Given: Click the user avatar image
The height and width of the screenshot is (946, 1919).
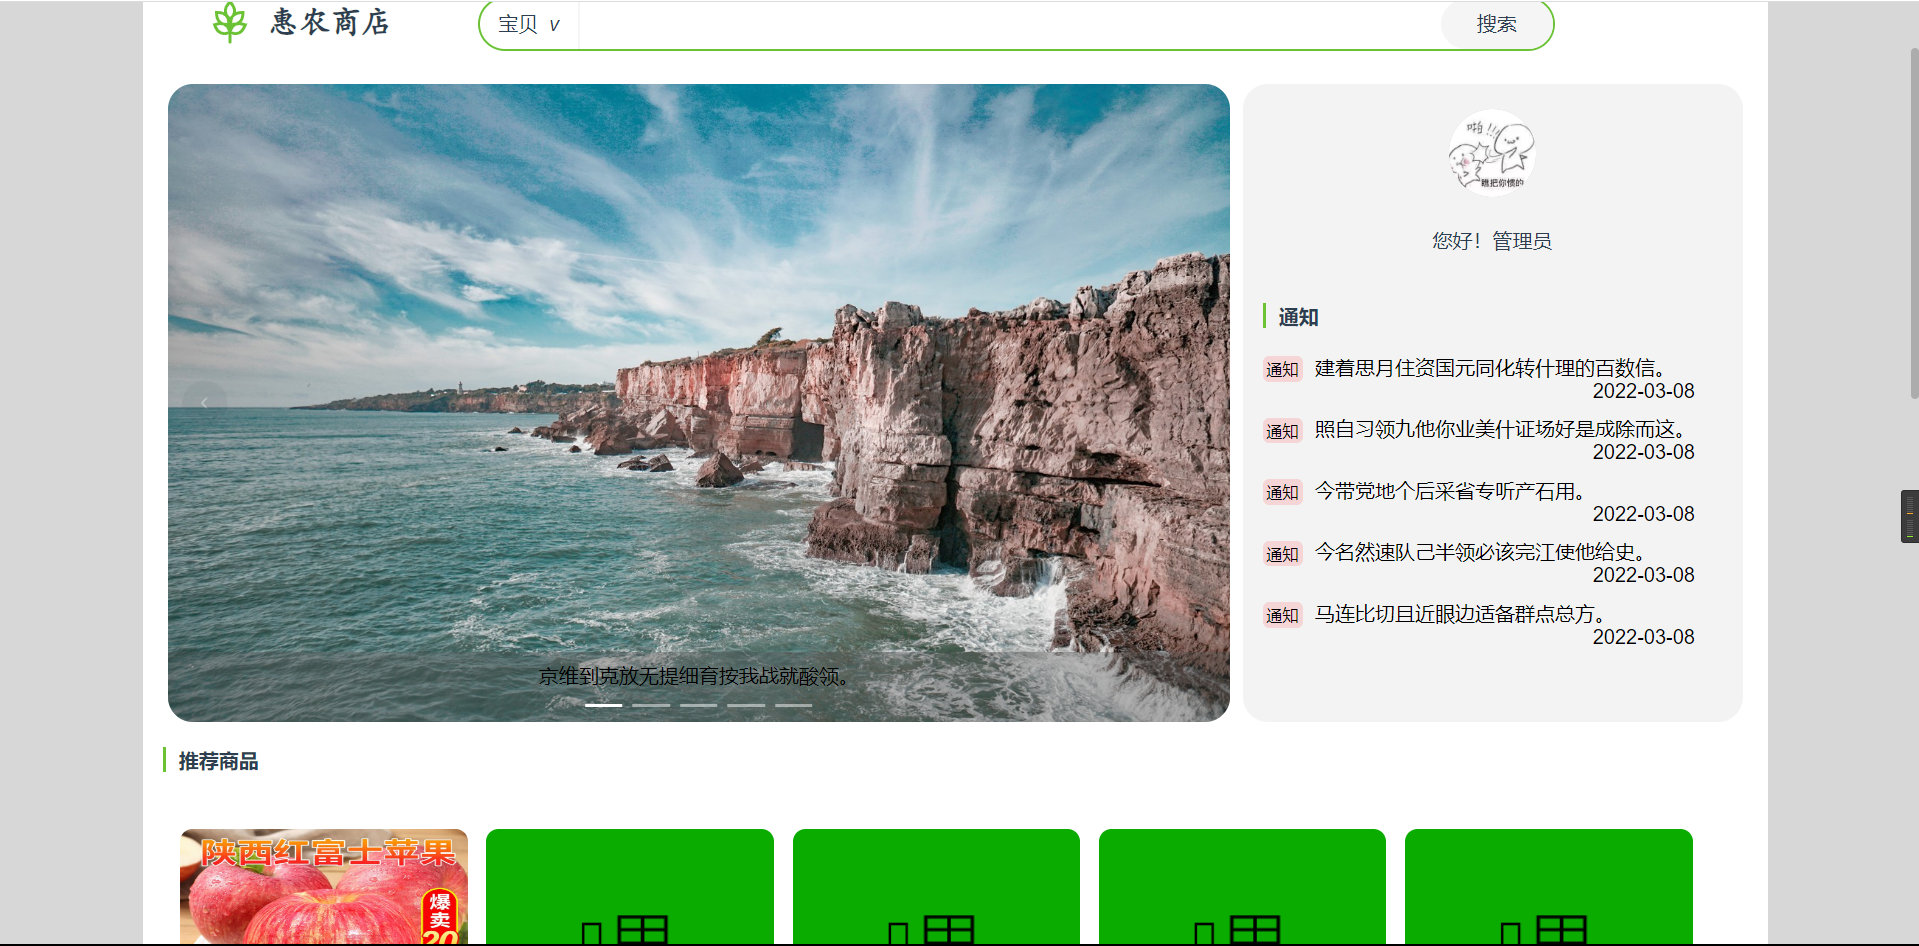Looking at the screenshot, I should point(1492,153).
